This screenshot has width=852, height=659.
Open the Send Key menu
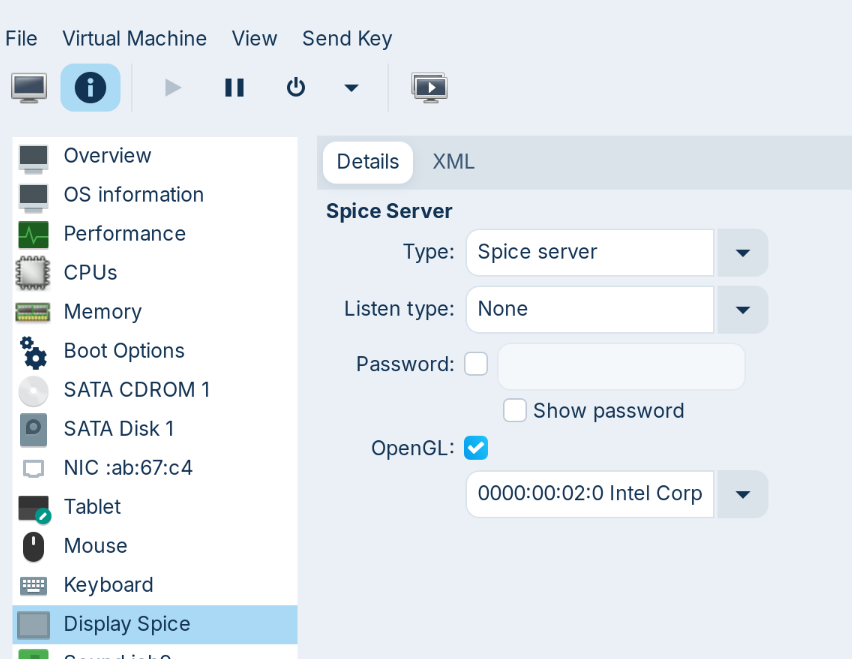347,38
